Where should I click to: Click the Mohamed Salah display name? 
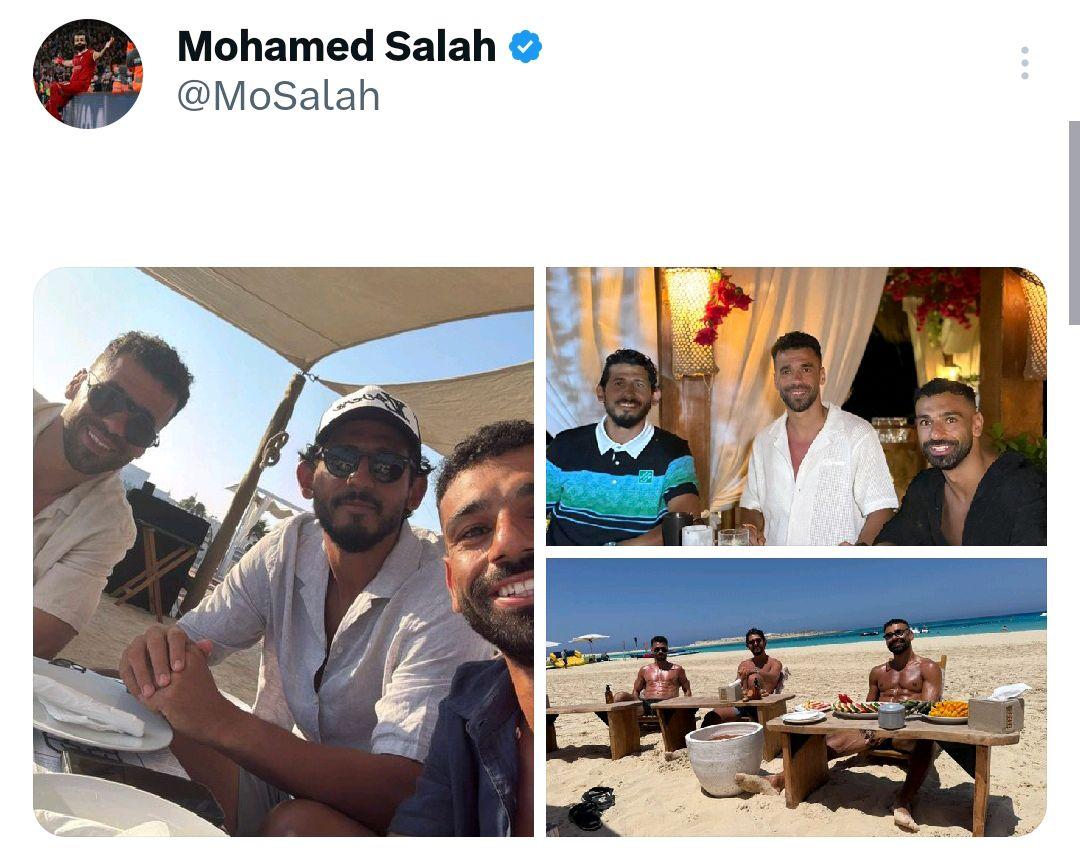point(336,47)
